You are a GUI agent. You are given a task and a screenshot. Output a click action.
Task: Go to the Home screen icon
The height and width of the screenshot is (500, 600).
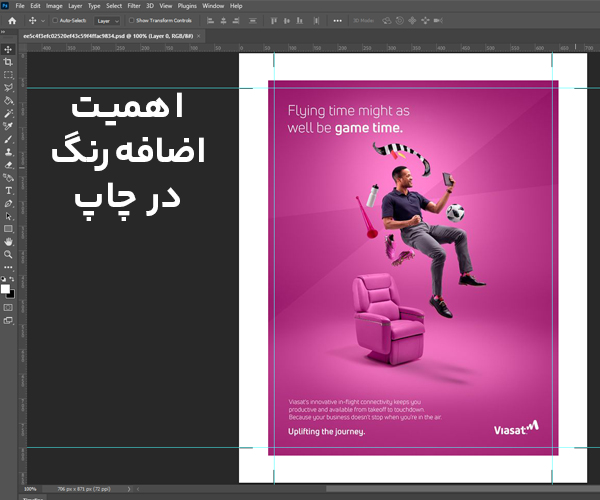[x=12, y=21]
